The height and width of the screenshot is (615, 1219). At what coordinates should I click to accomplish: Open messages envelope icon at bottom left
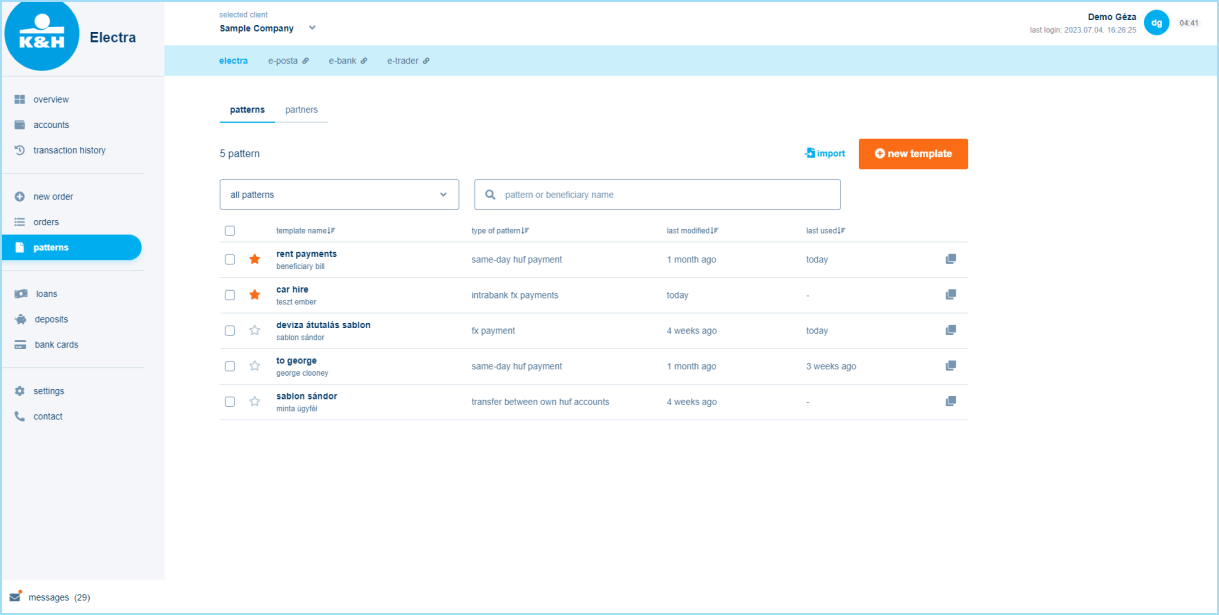[x=15, y=597]
